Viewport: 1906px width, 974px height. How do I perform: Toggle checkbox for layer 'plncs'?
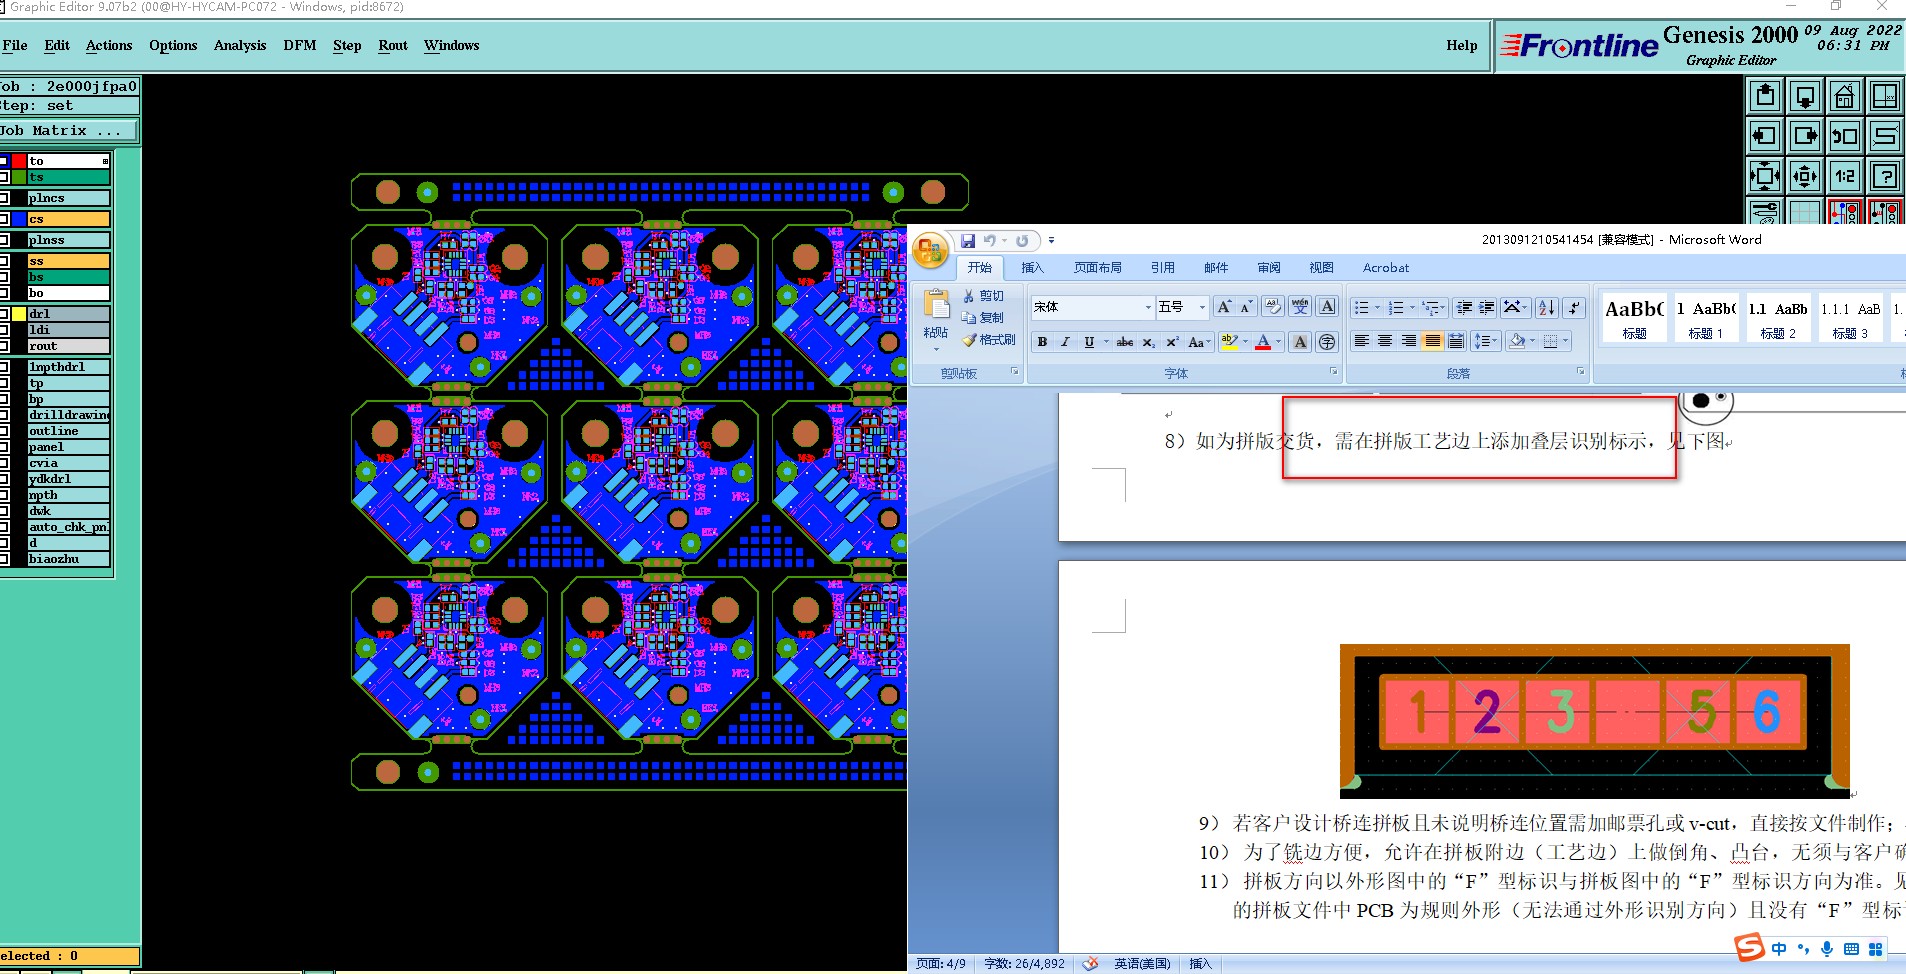[x=4, y=198]
